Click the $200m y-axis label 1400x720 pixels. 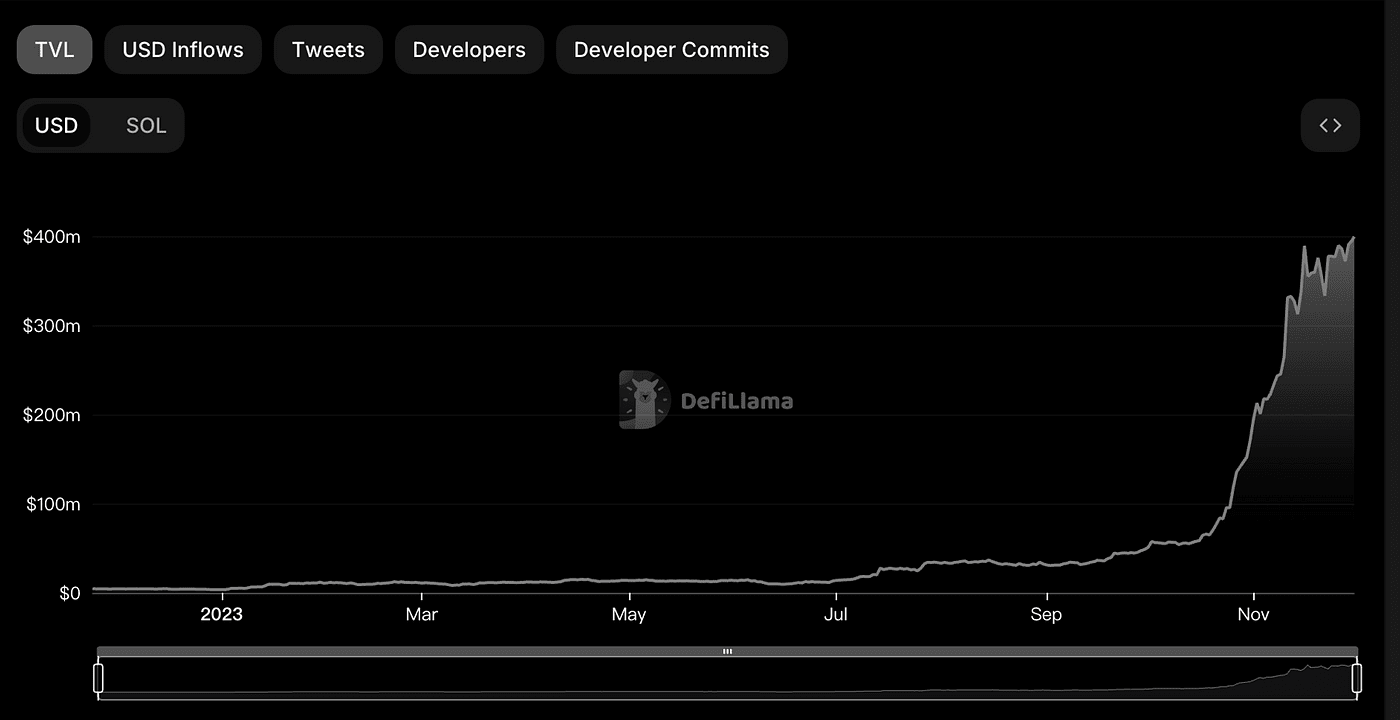(51, 415)
